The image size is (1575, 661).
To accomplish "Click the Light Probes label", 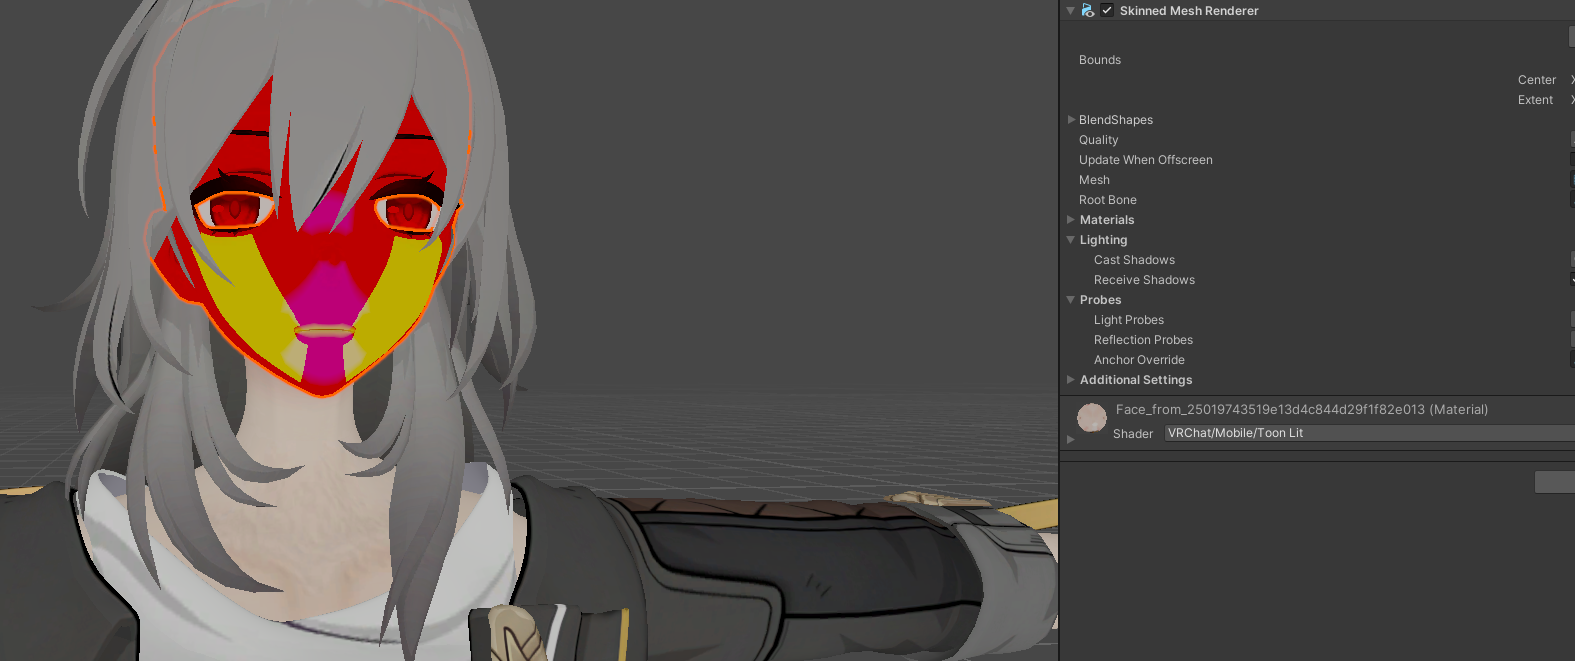I will [x=1129, y=320].
